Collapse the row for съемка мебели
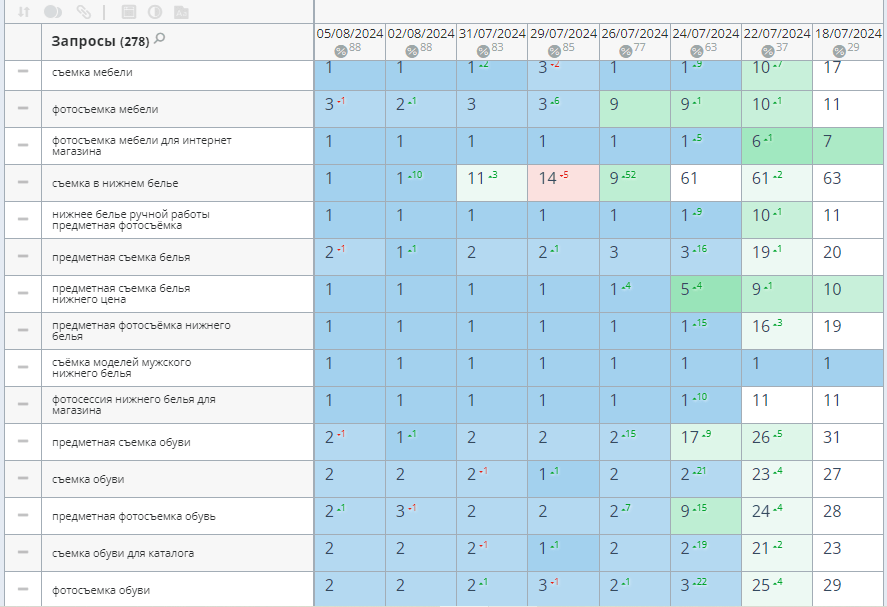Image resolution: width=887 pixels, height=607 pixels. pos(22,72)
